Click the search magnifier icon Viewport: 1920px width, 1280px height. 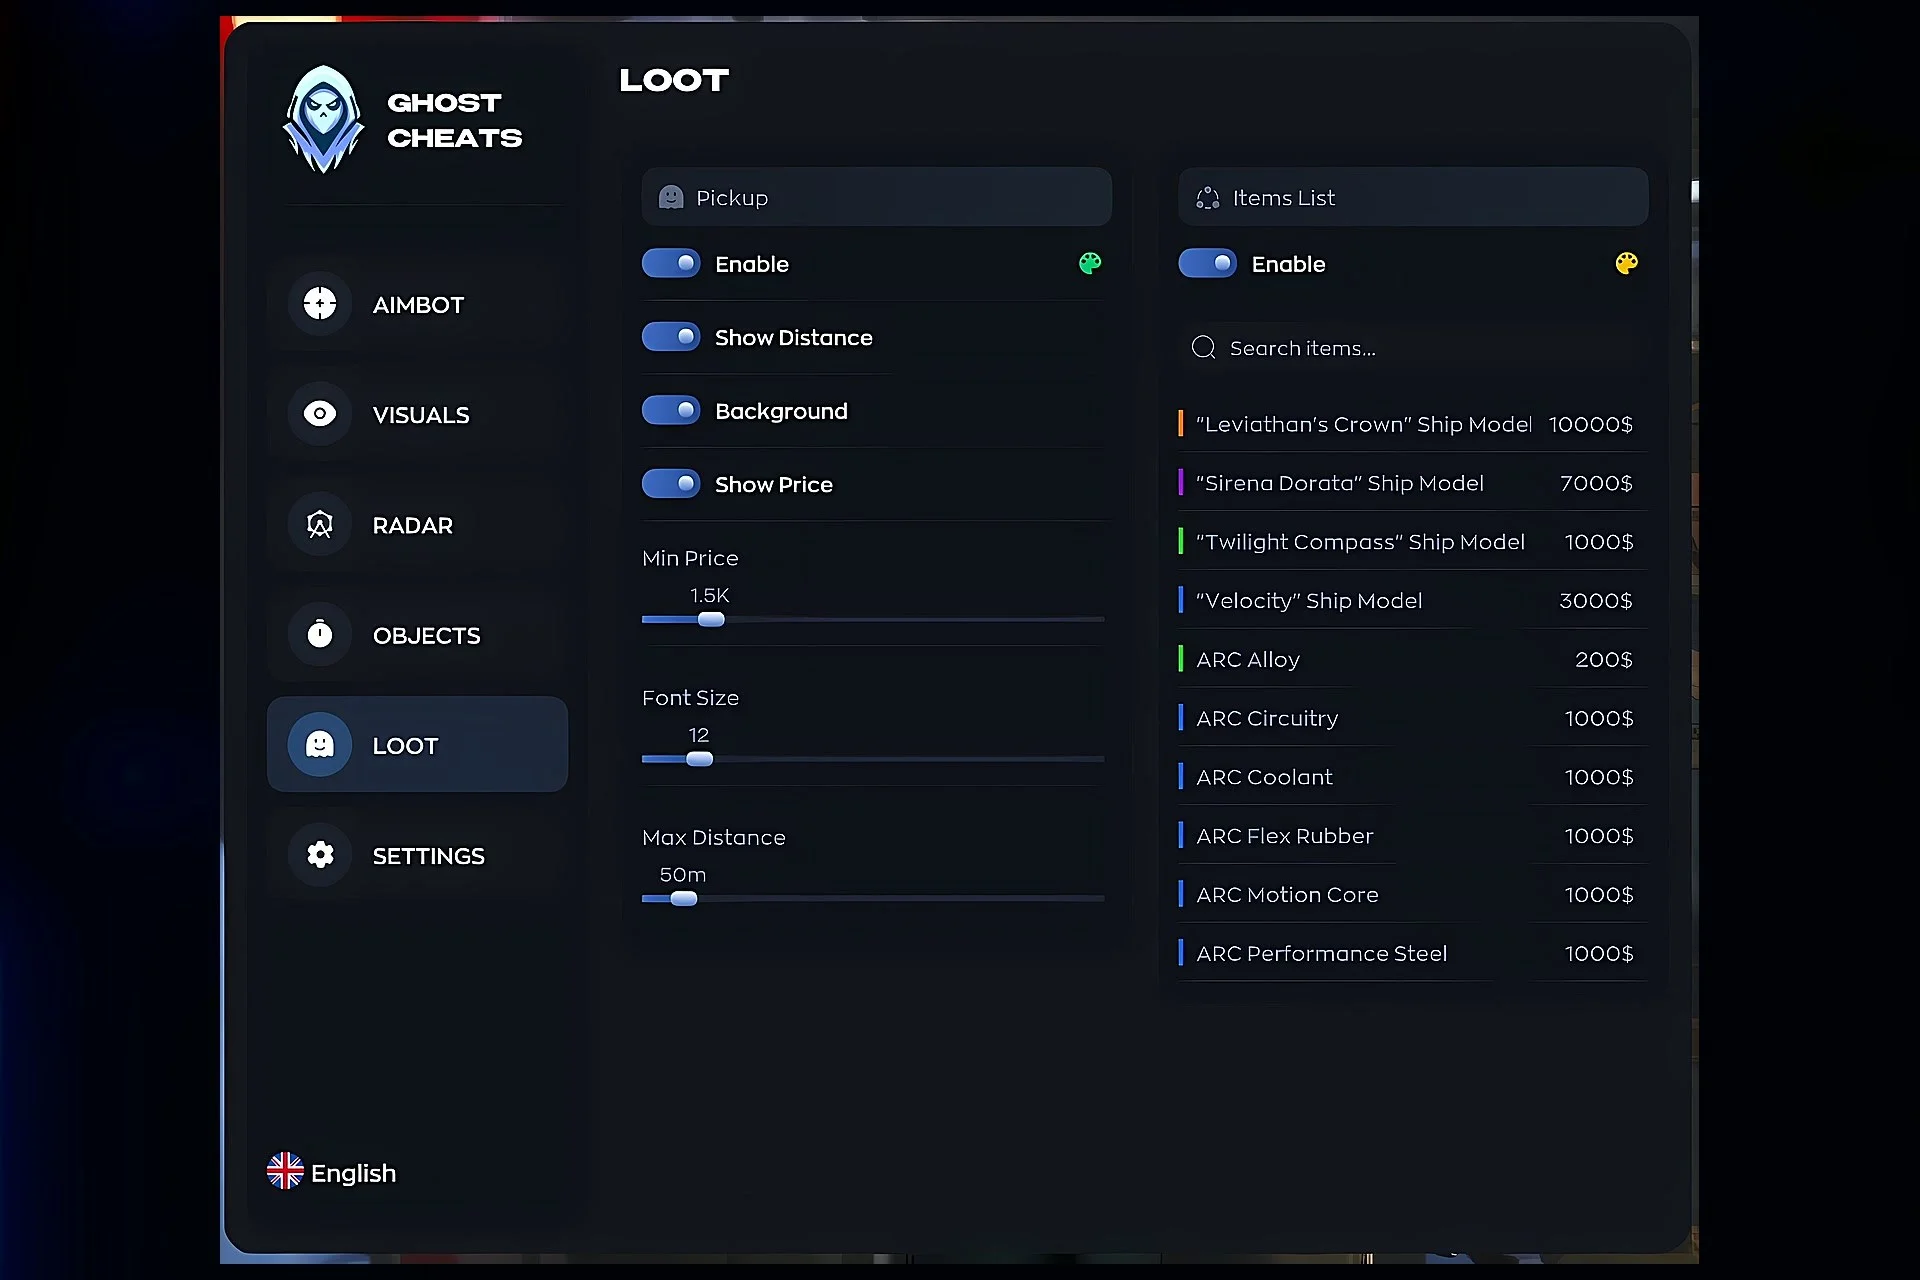1203,347
